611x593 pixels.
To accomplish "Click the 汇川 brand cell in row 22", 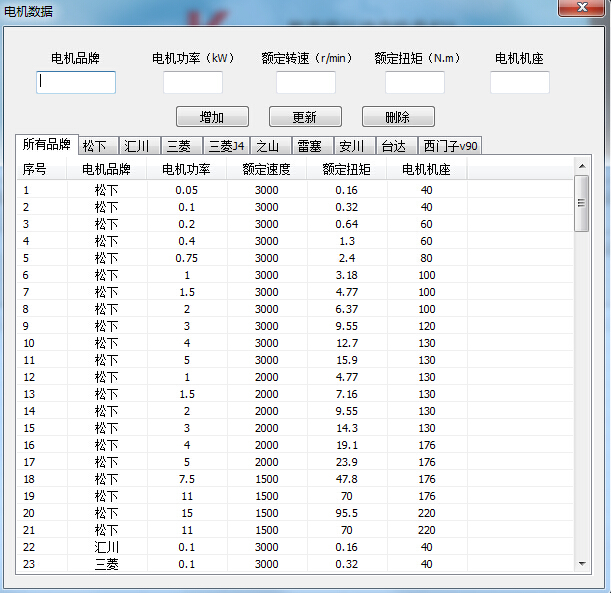I will point(106,547).
